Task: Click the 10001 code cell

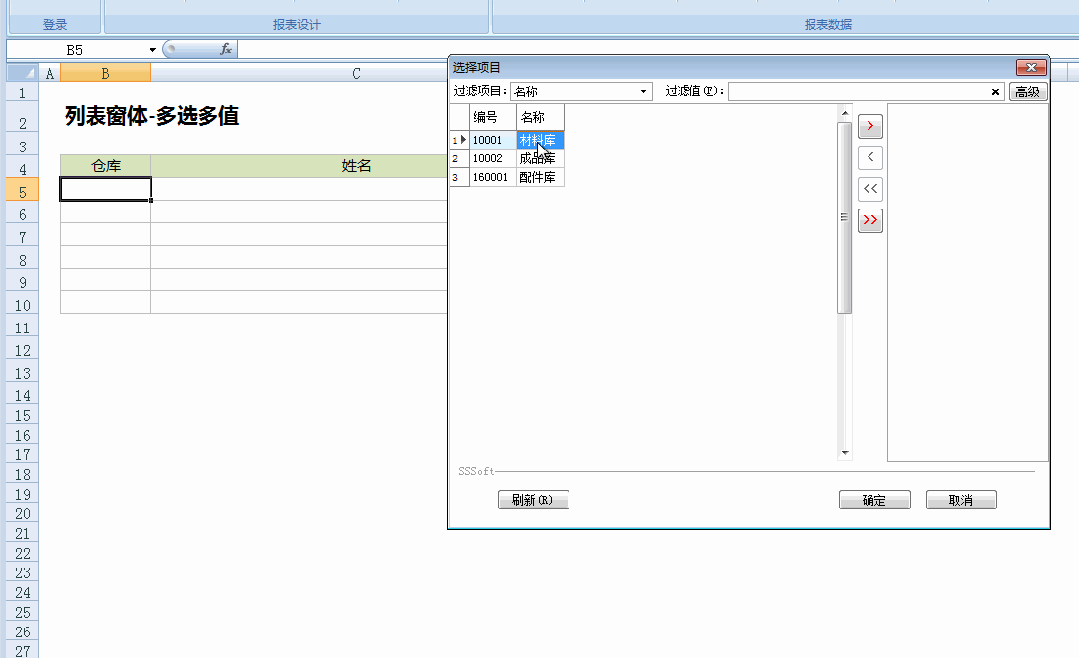Action: (x=493, y=140)
